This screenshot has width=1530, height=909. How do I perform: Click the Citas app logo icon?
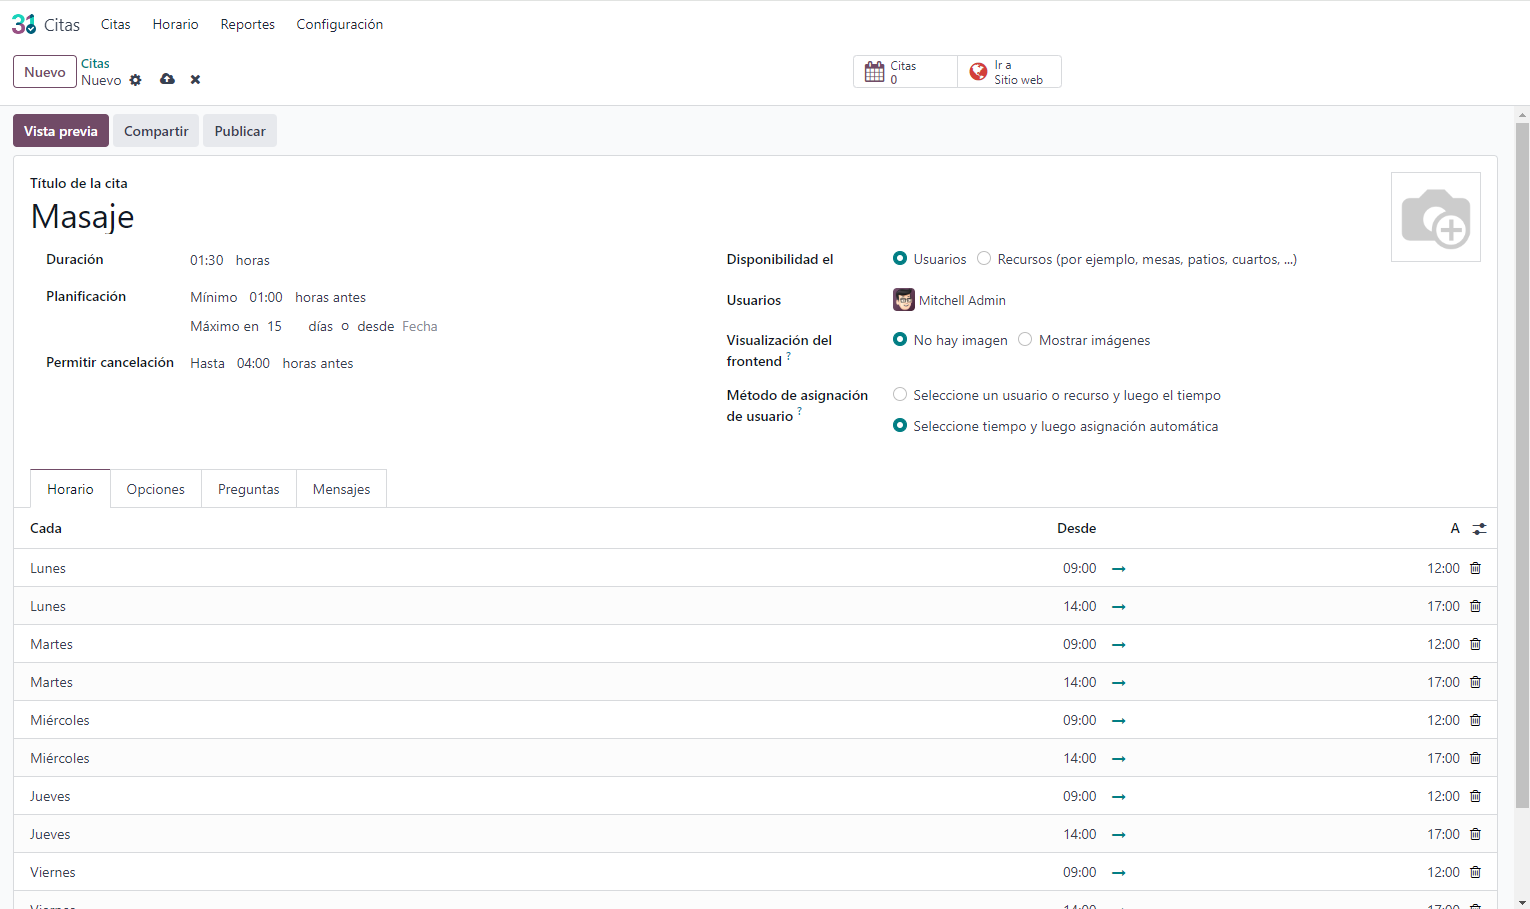(24, 24)
